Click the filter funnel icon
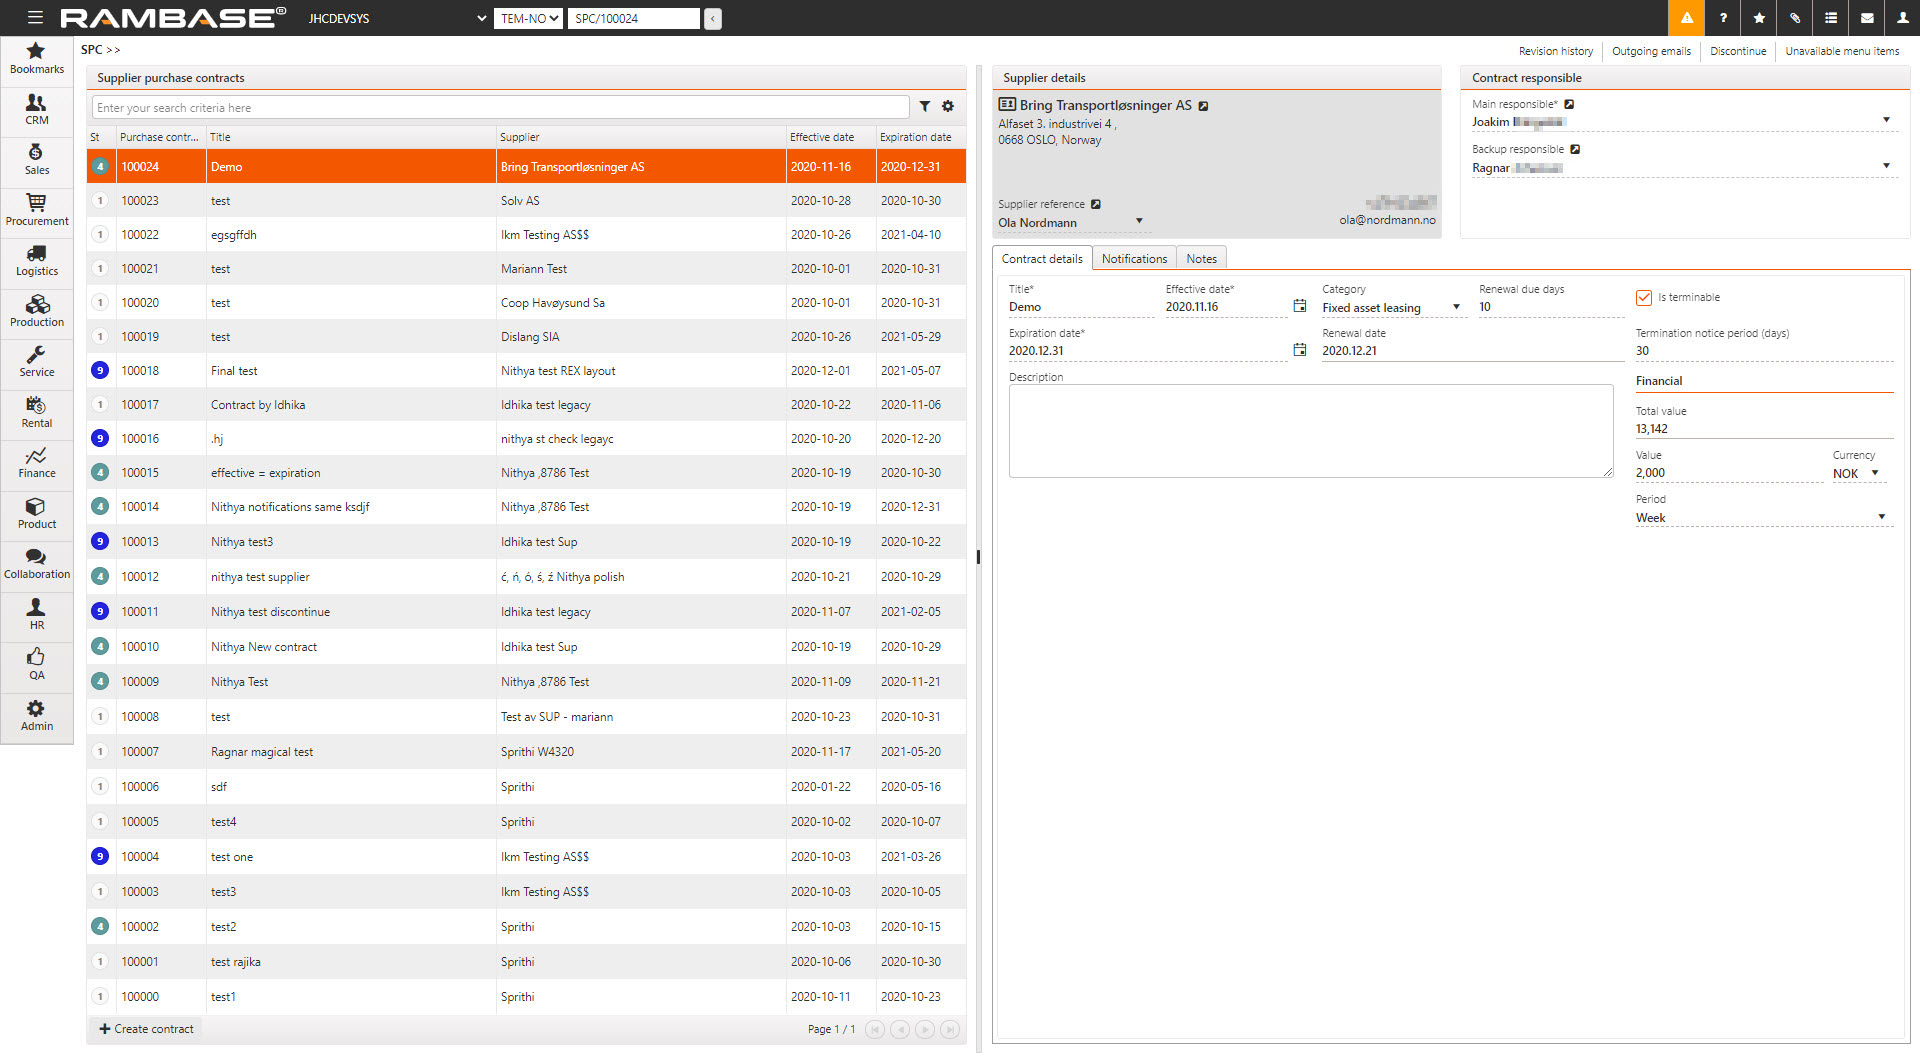 [x=925, y=107]
